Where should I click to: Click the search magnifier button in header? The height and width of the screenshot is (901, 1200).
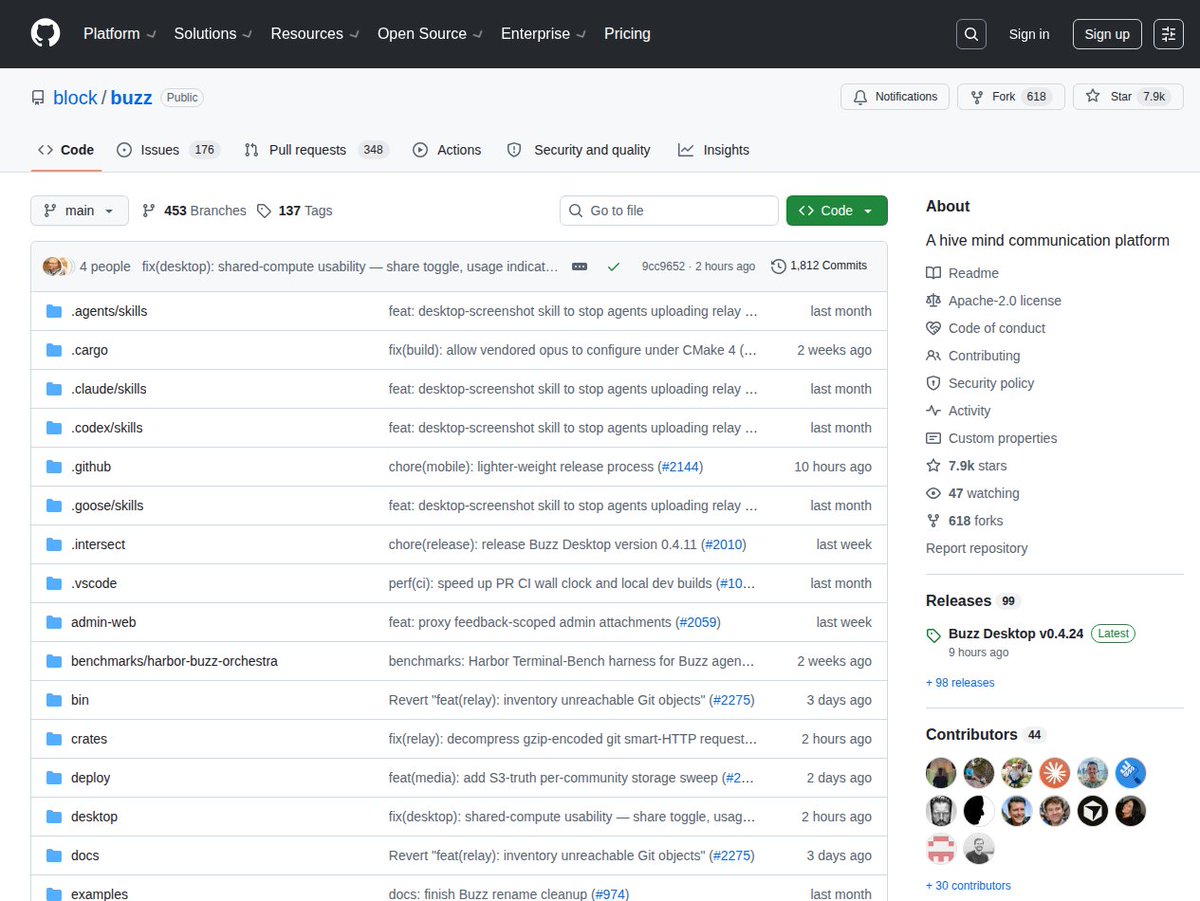pyautogui.click(x=971, y=34)
